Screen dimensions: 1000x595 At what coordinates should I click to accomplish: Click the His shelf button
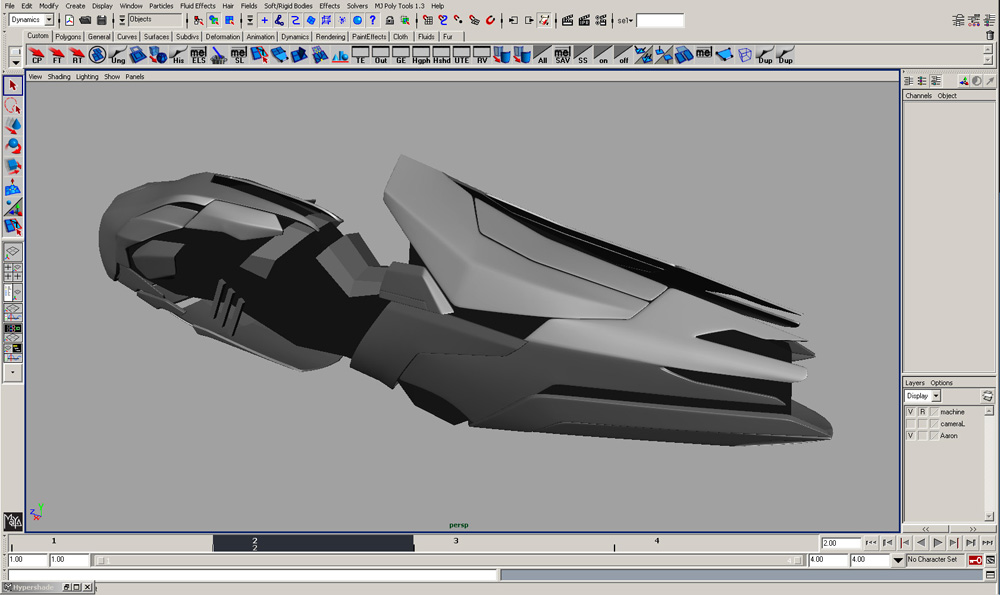click(178, 55)
